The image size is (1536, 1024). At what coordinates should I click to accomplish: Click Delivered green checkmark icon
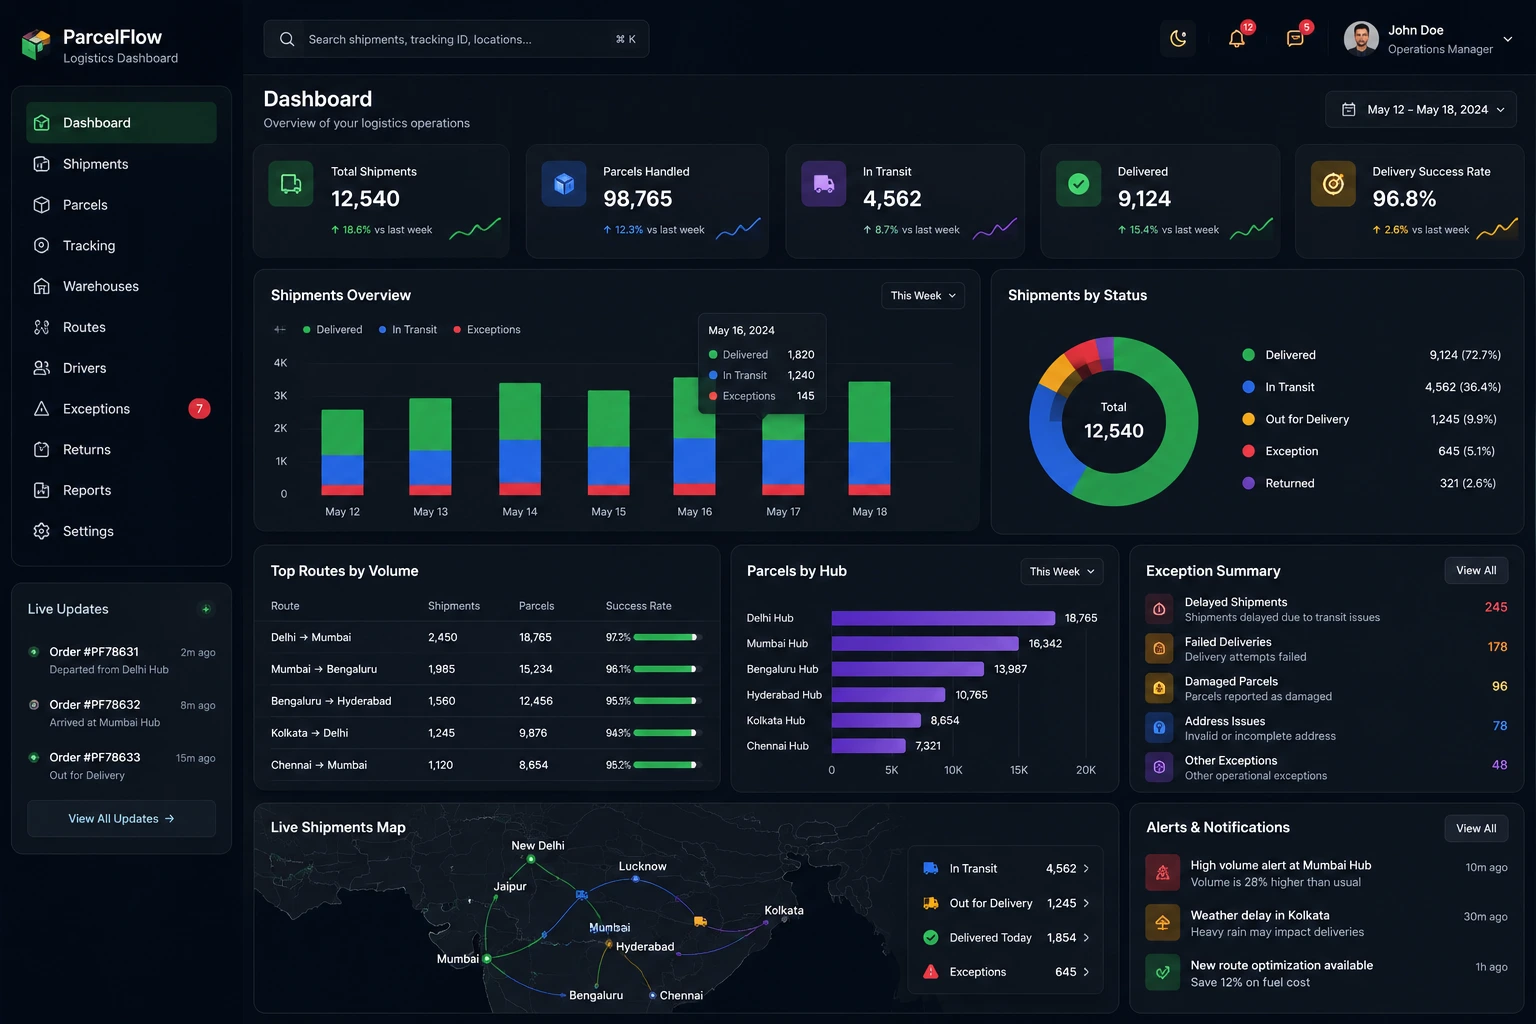[1079, 184]
